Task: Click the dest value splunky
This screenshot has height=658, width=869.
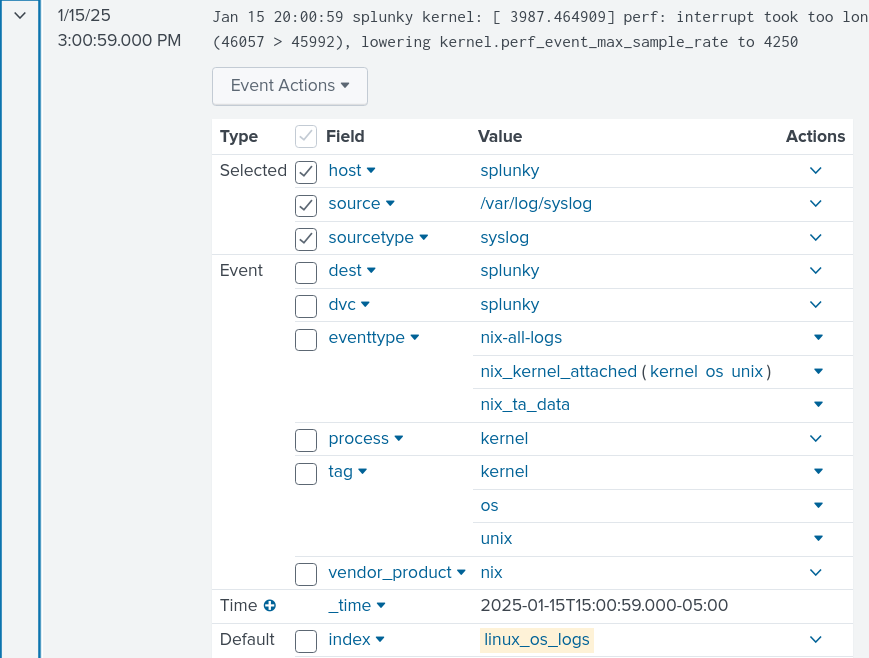Action: tap(510, 271)
